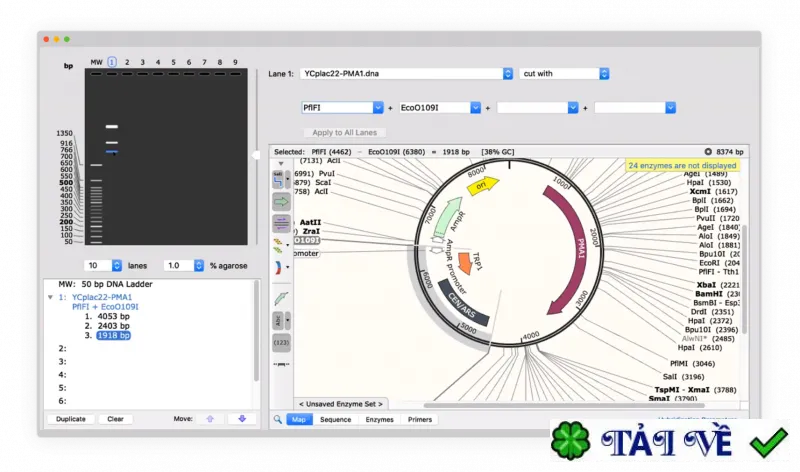Click the red-blue DNA colors icon
Image resolution: width=800 pixels, height=472 pixels.
point(279,267)
